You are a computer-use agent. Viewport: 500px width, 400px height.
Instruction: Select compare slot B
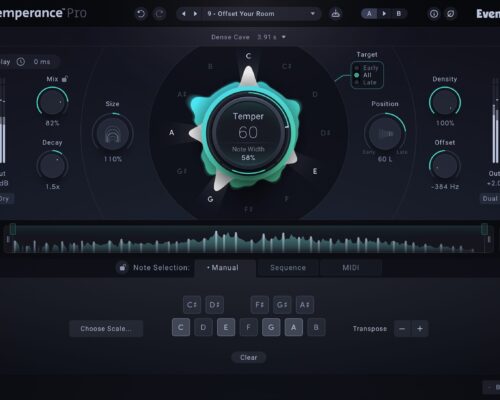click(x=399, y=14)
